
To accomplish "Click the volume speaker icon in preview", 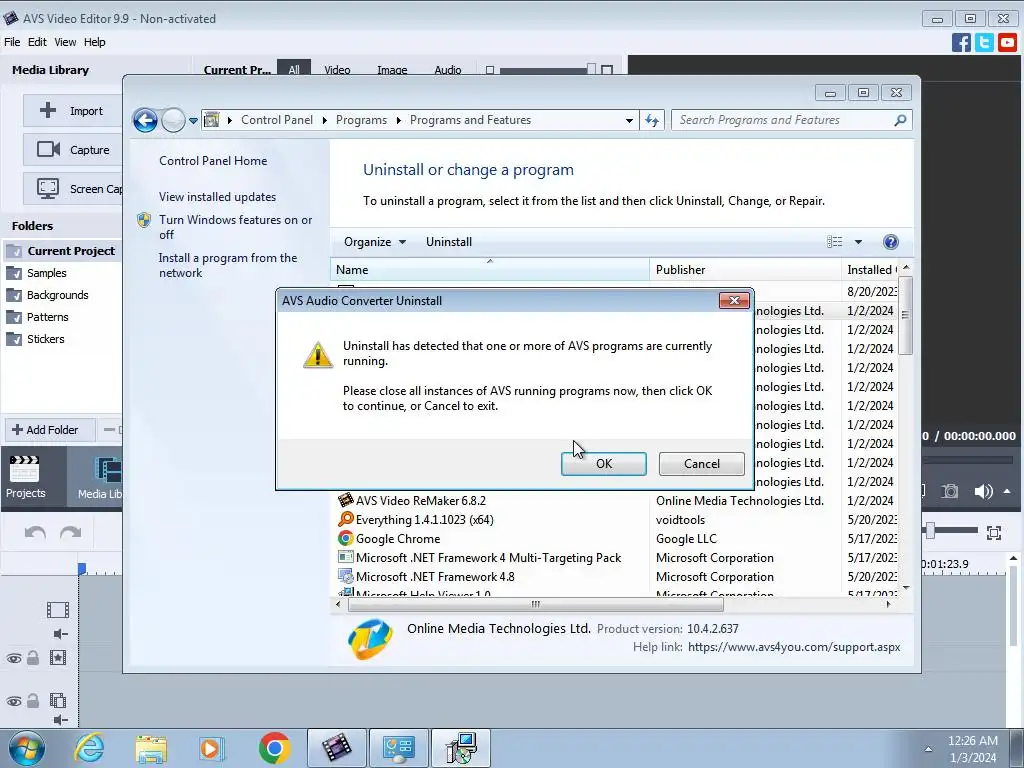I will point(983,491).
